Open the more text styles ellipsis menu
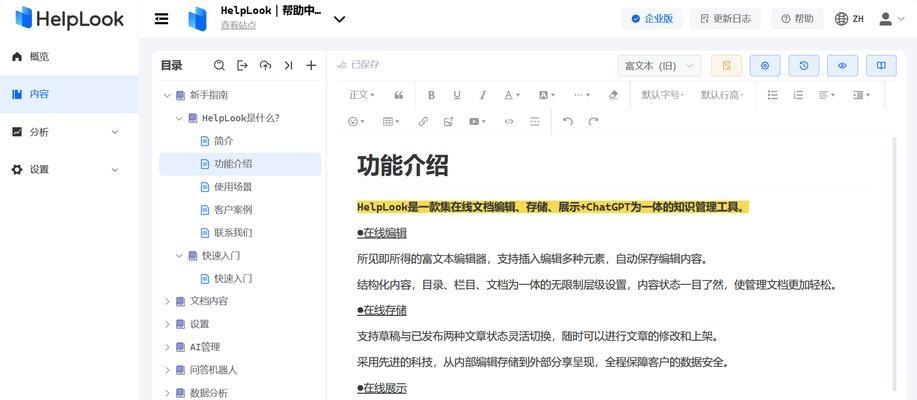Image resolution: width=917 pixels, height=400 pixels. (581, 95)
